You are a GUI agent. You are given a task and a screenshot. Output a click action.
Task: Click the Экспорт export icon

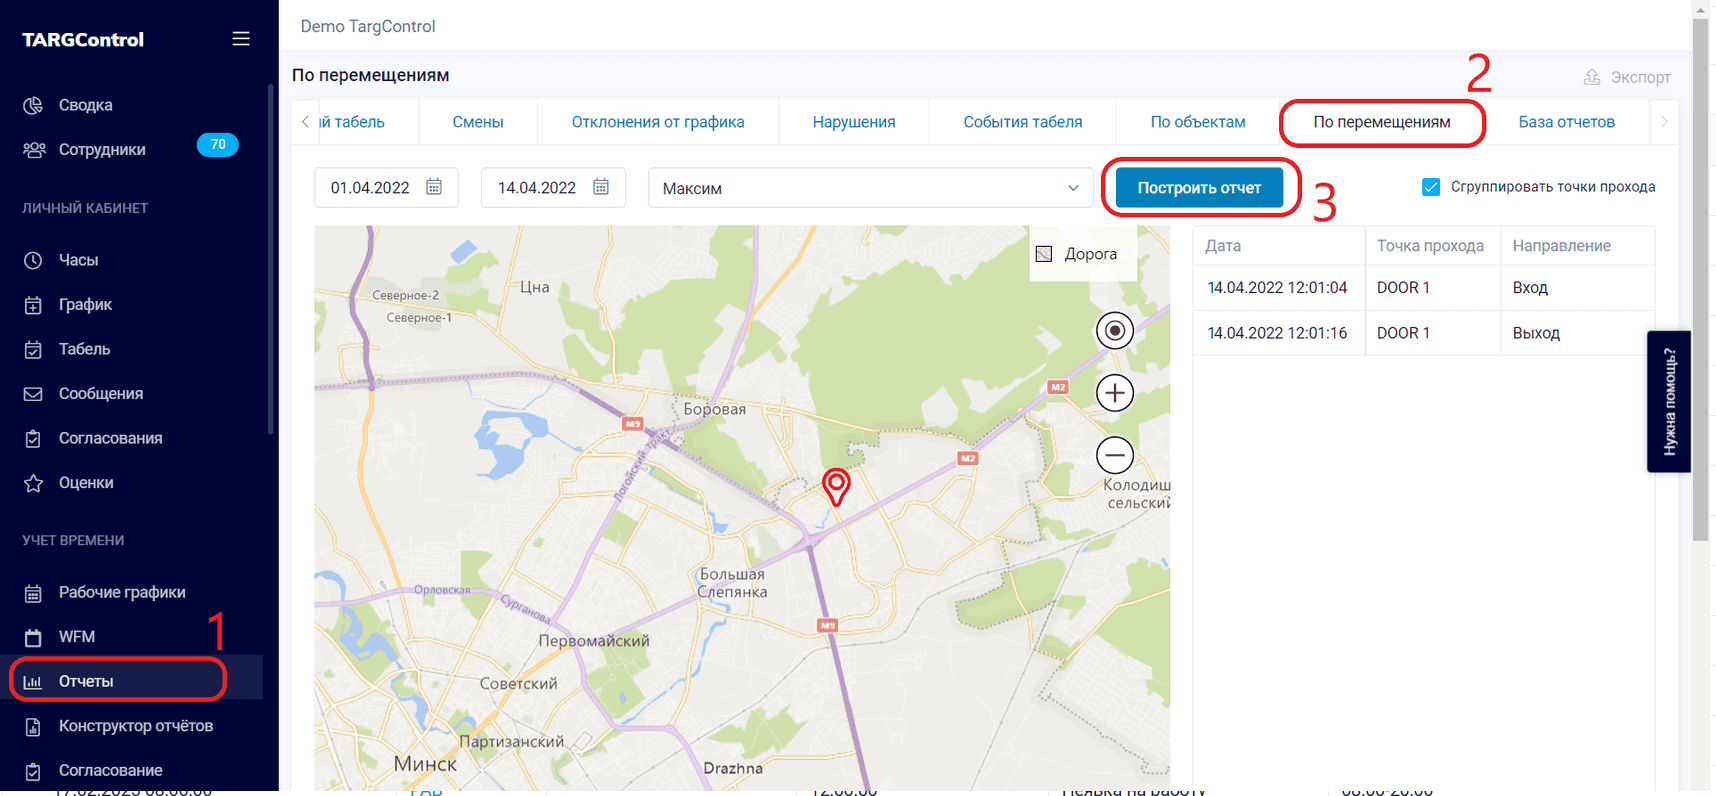point(1592,77)
